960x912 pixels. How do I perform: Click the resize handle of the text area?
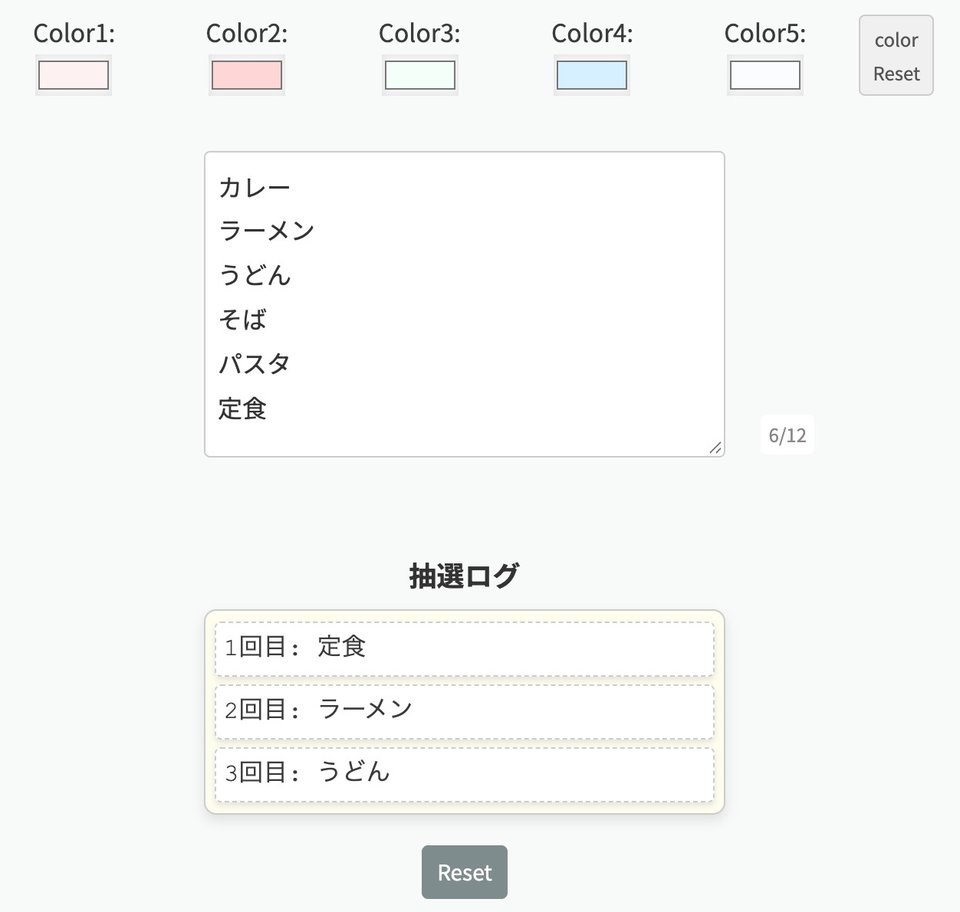[x=715, y=447]
